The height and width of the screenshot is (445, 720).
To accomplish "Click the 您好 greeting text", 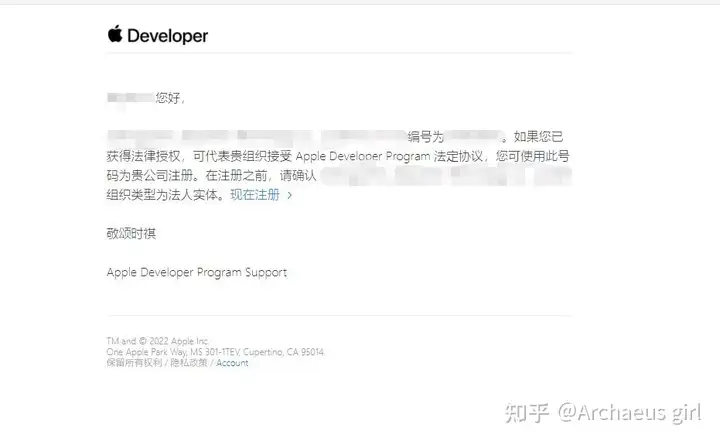I will point(170,98).
